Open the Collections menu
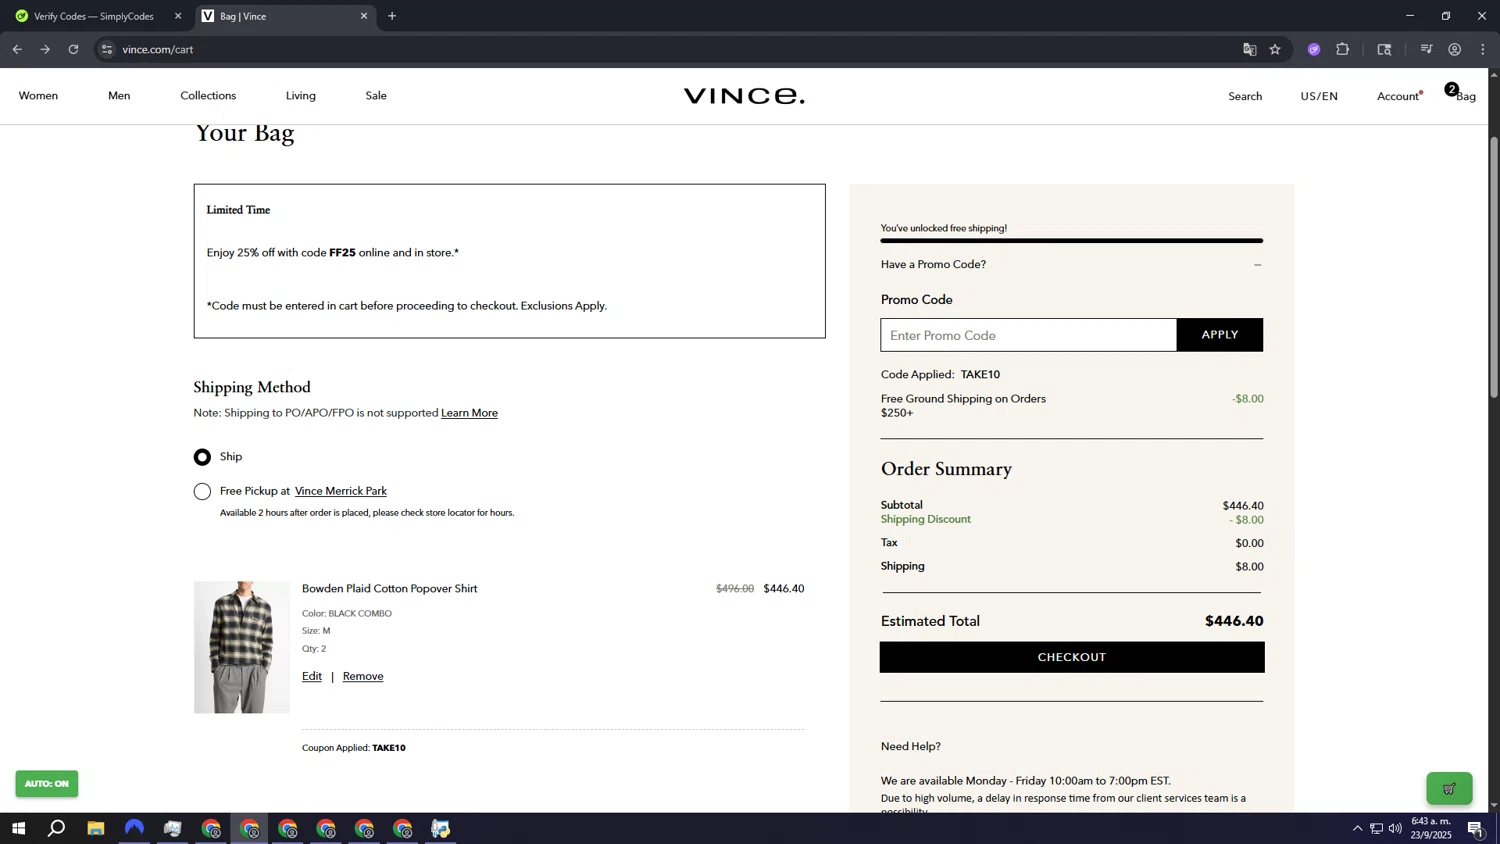 (x=208, y=96)
